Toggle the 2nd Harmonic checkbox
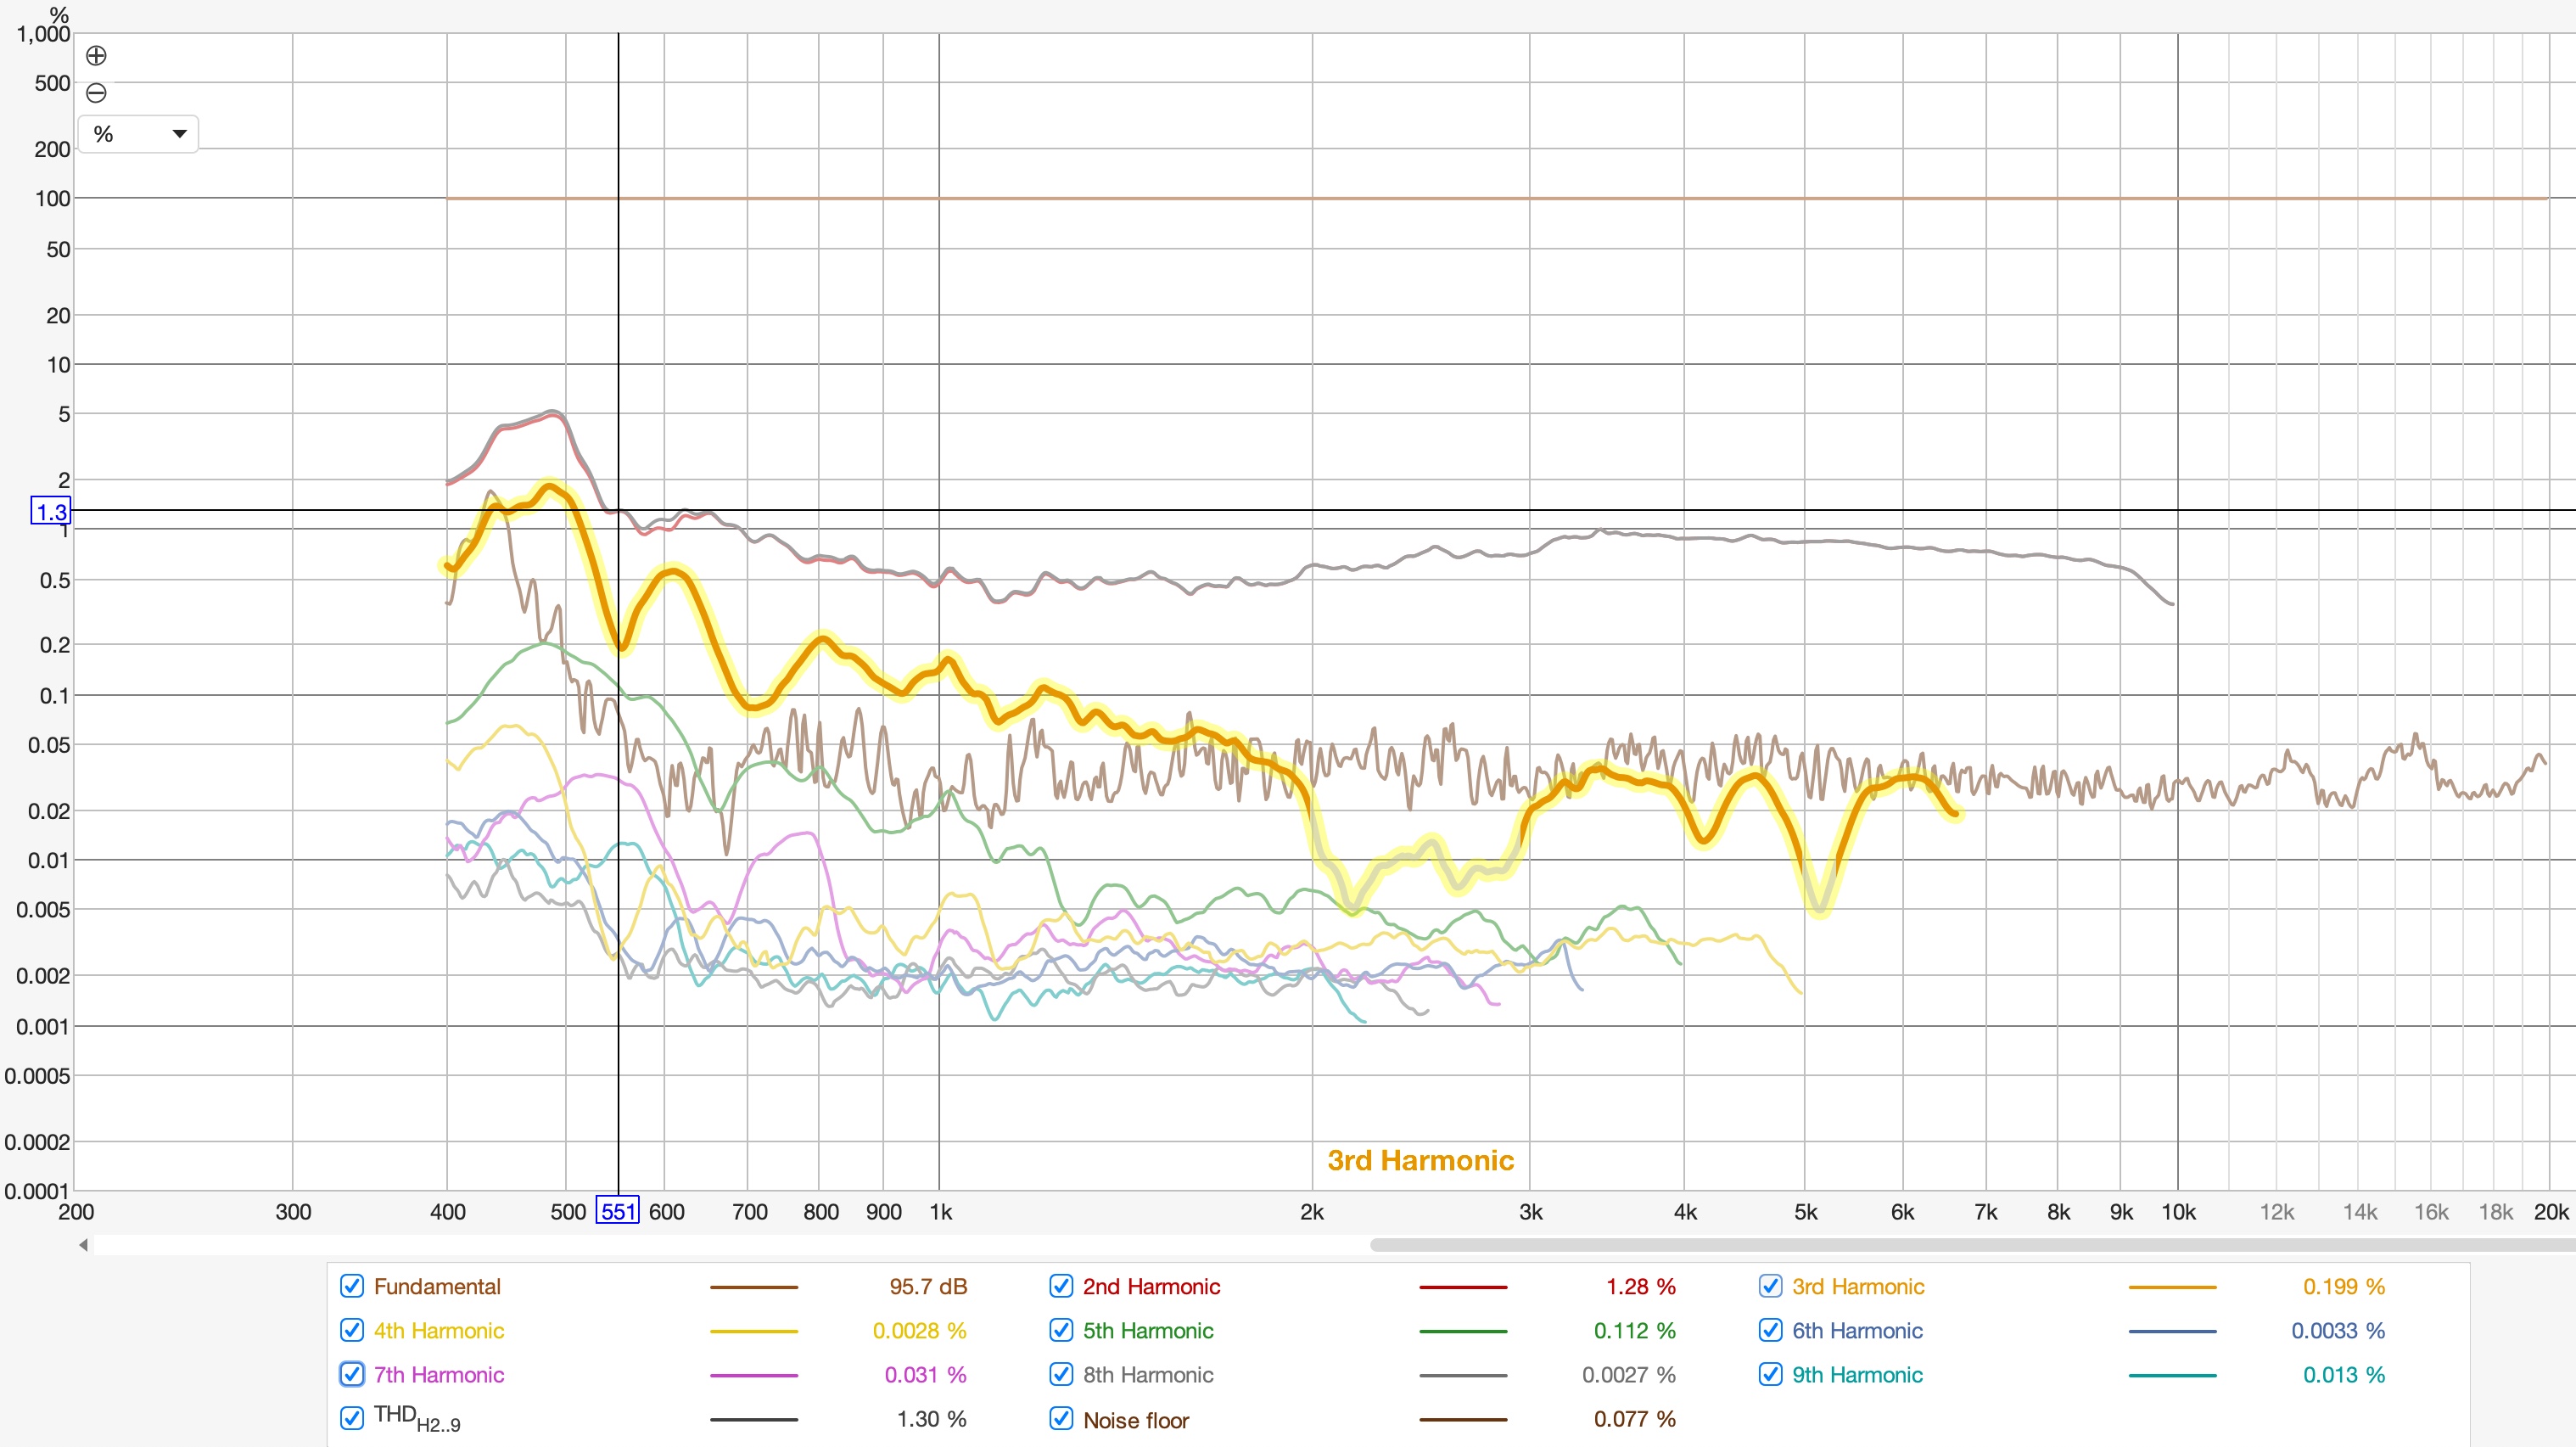This screenshot has width=2576, height=1447. pyautogui.click(x=1061, y=1286)
